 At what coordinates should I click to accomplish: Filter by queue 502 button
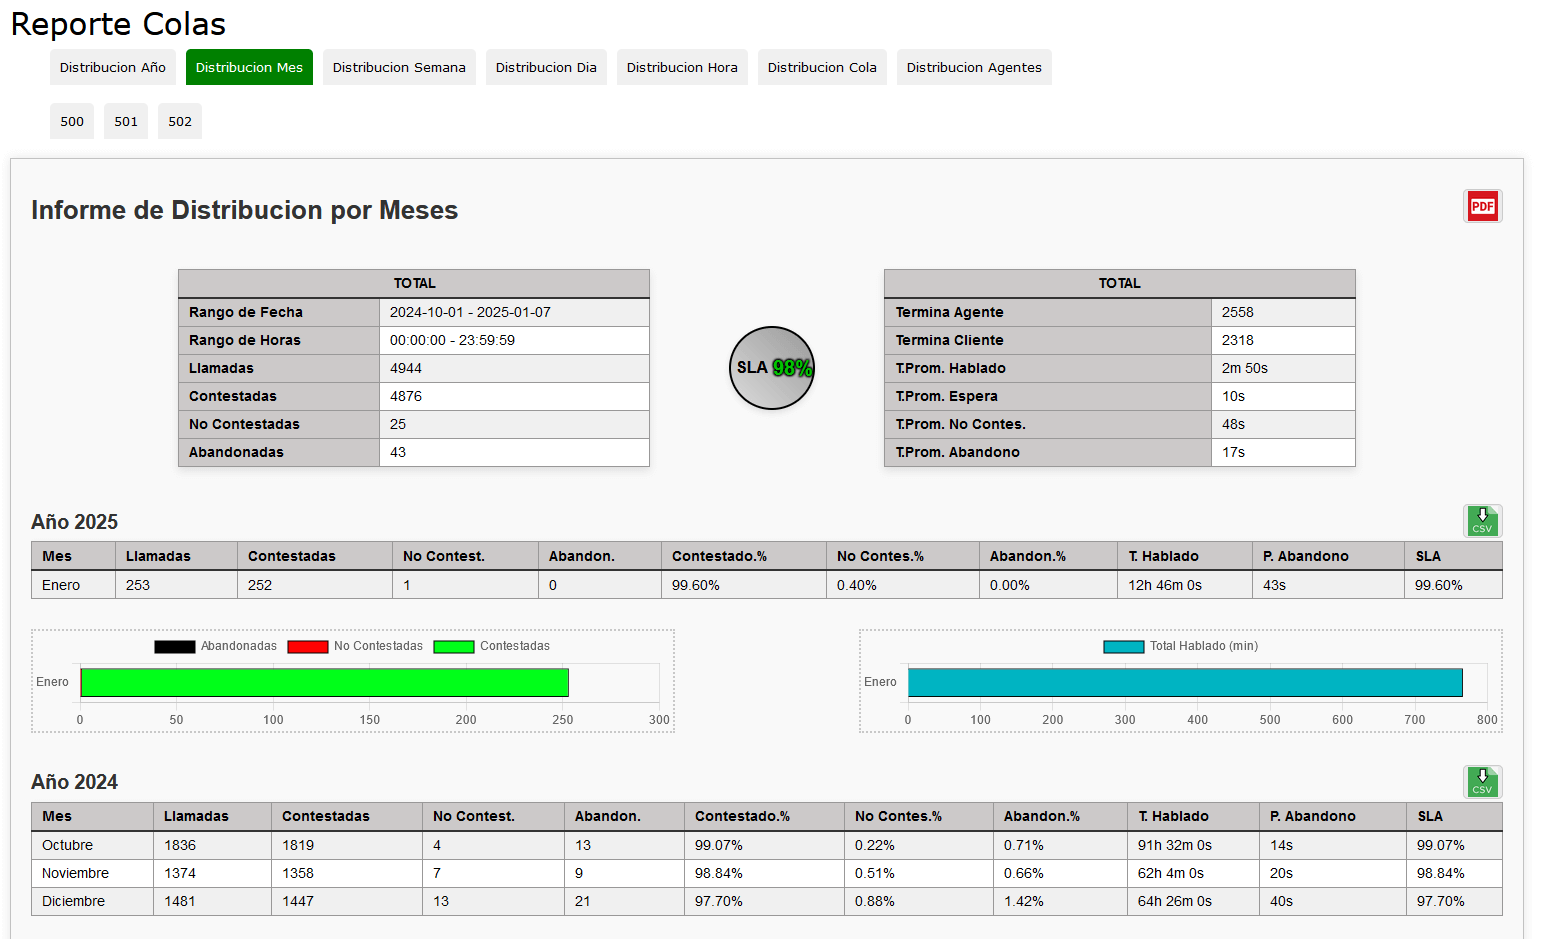[180, 121]
